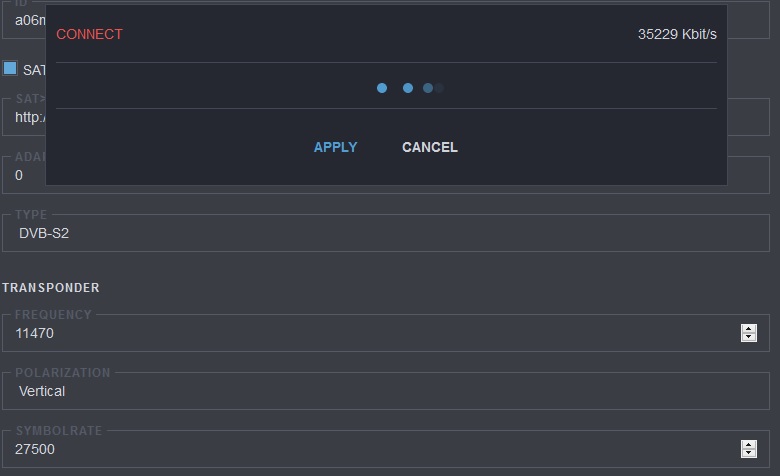Increase the FREQUENCY value with up arrow
This screenshot has width=780, height=476.
749,329
